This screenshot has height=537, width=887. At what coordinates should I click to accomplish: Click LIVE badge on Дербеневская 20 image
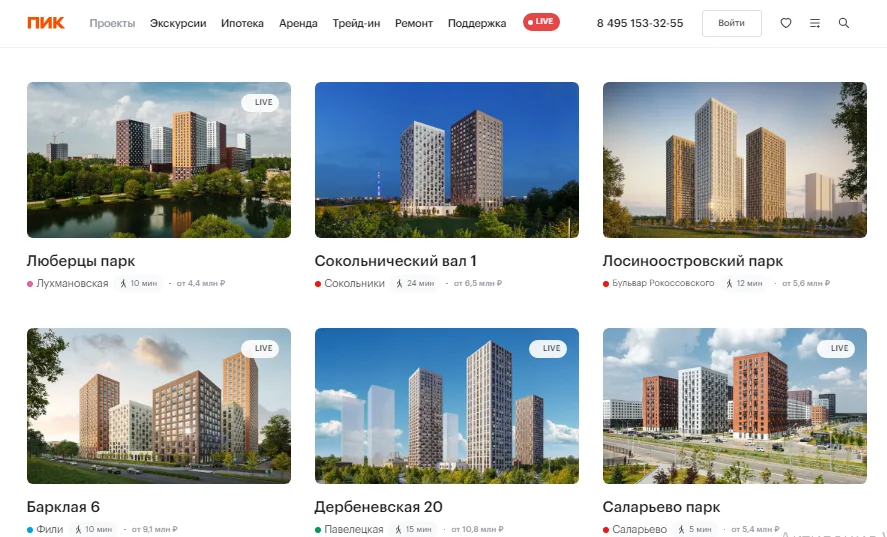coord(548,349)
